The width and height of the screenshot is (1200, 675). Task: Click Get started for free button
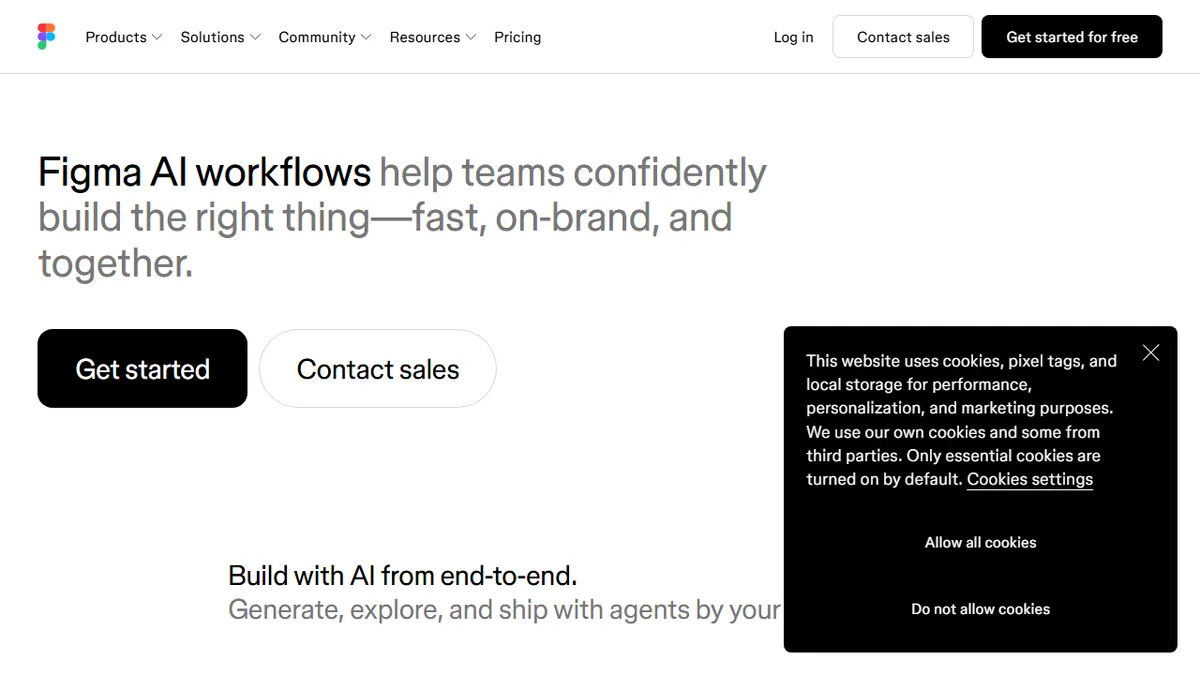(x=1072, y=37)
